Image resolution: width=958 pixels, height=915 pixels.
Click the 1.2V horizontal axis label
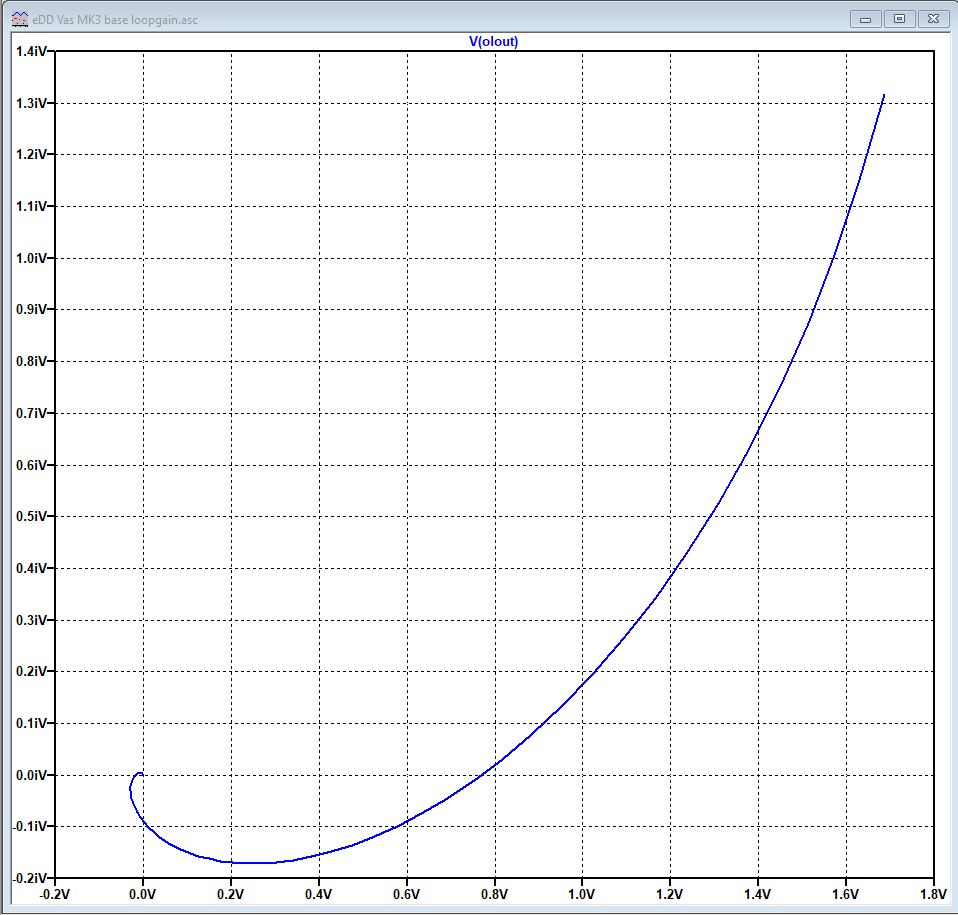coord(670,894)
